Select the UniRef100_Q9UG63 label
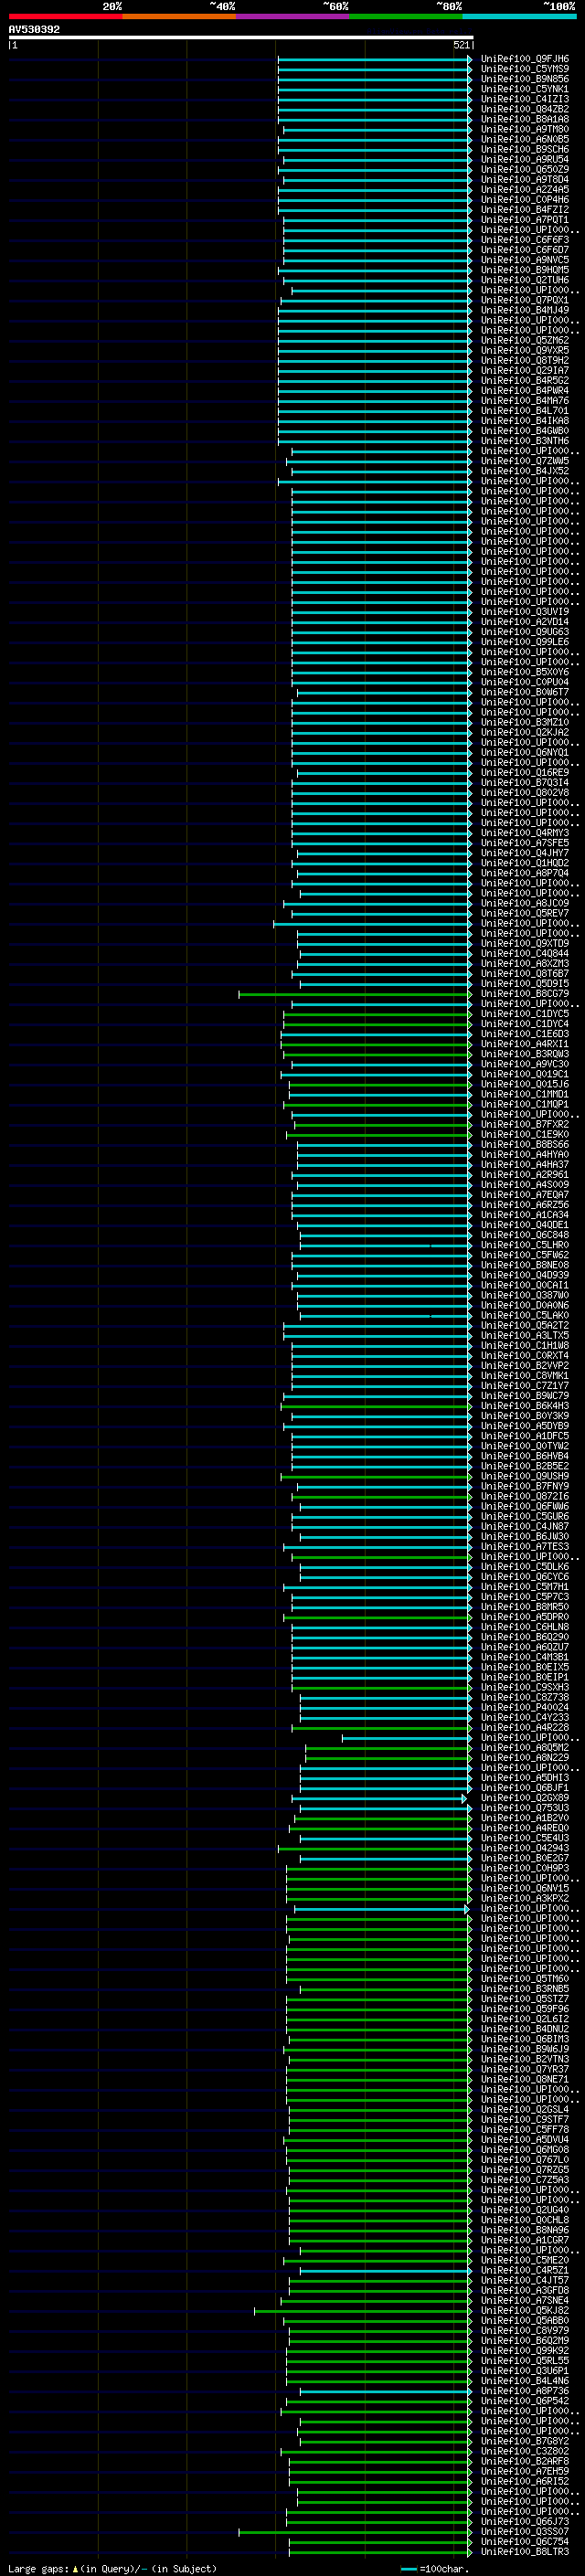Viewport: 585px width, 2576px height. point(524,631)
